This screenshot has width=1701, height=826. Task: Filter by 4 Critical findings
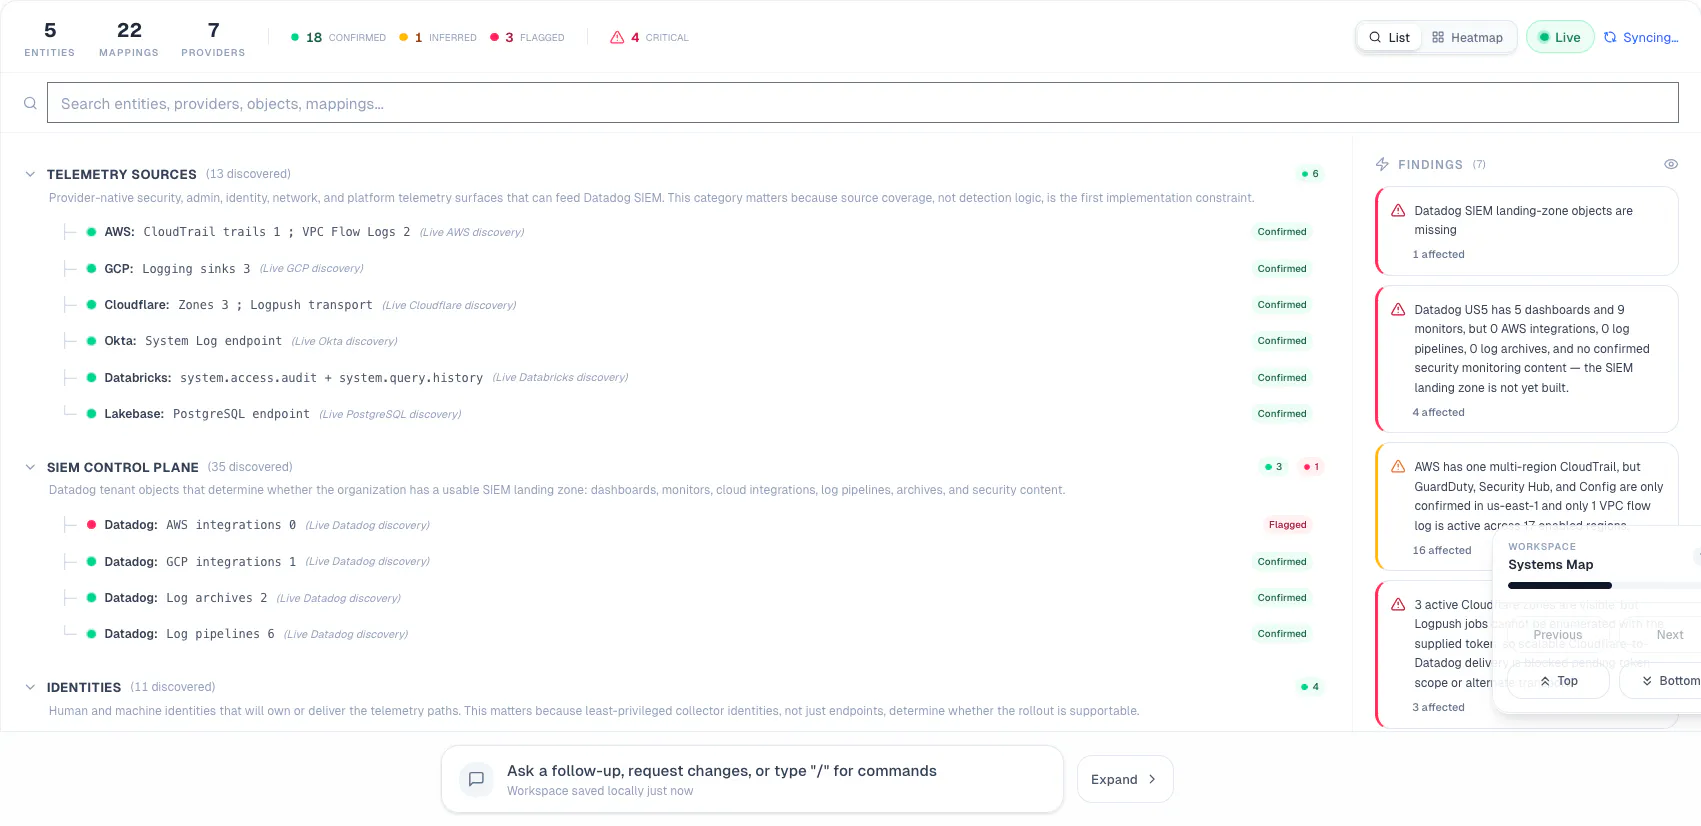click(649, 37)
